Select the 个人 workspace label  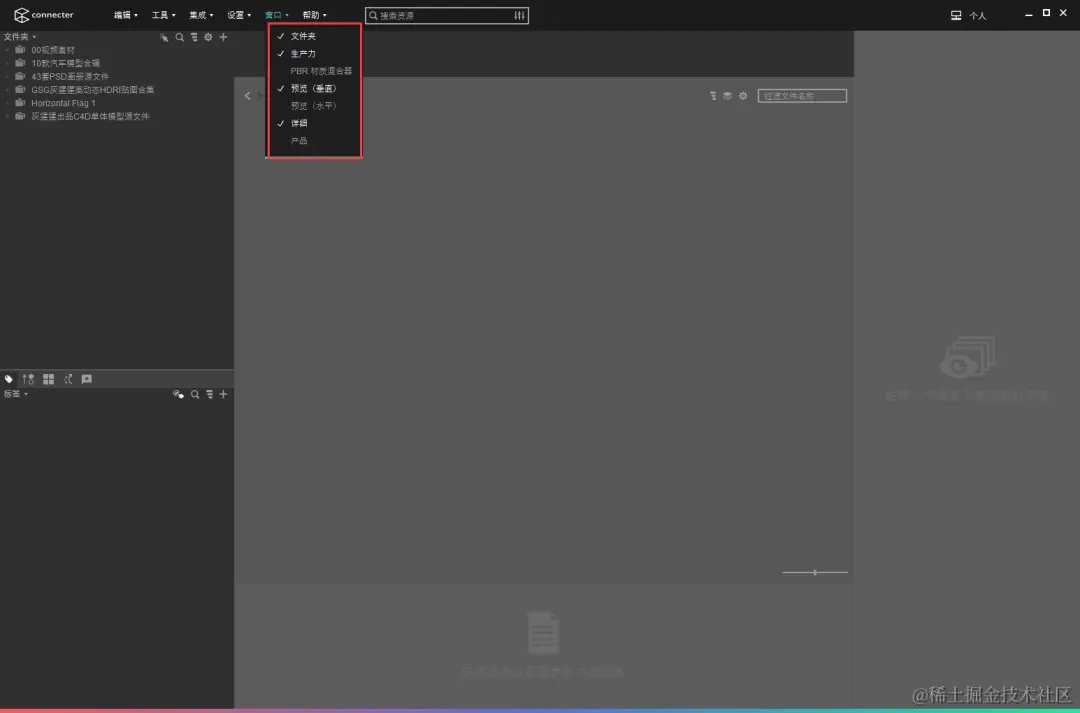[x=977, y=16]
